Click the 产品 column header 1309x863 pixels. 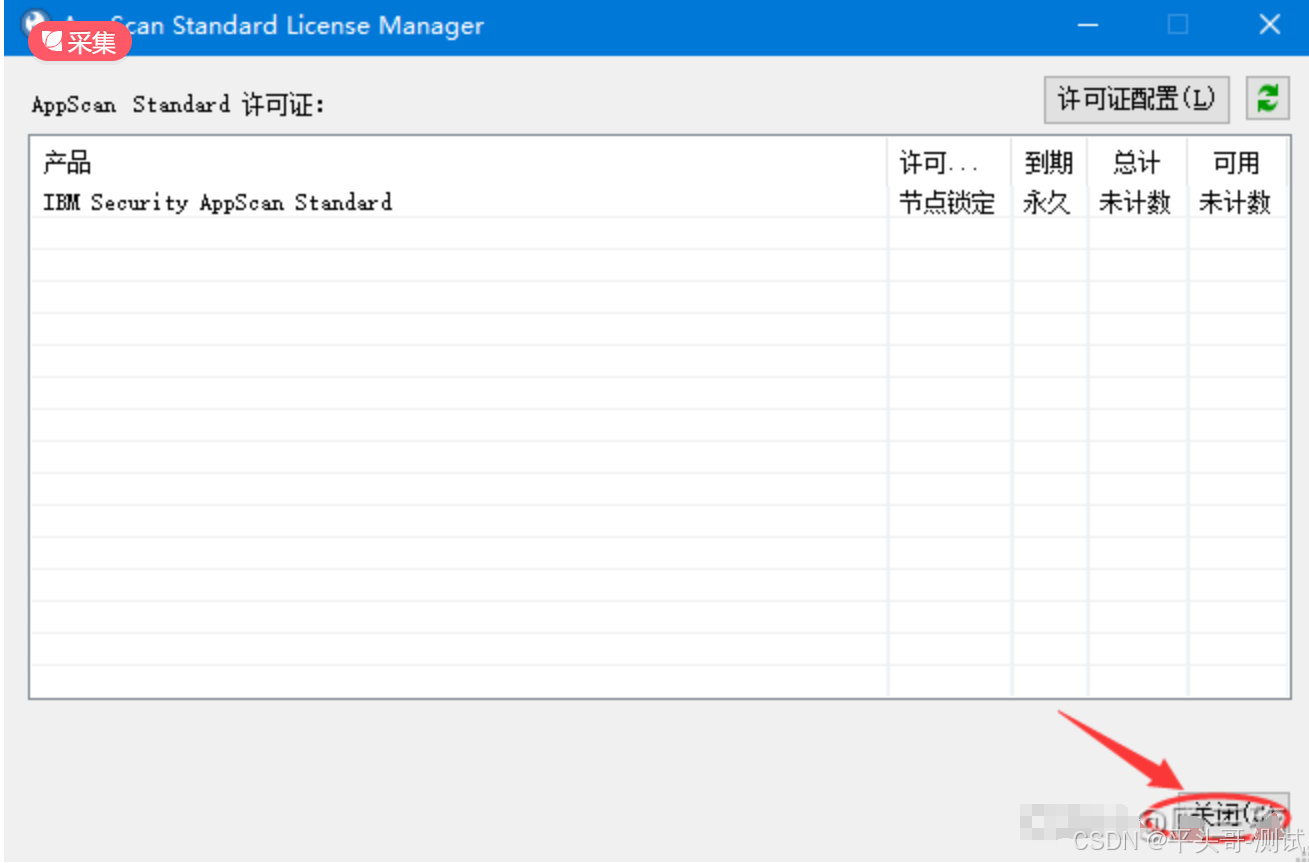tap(67, 163)
